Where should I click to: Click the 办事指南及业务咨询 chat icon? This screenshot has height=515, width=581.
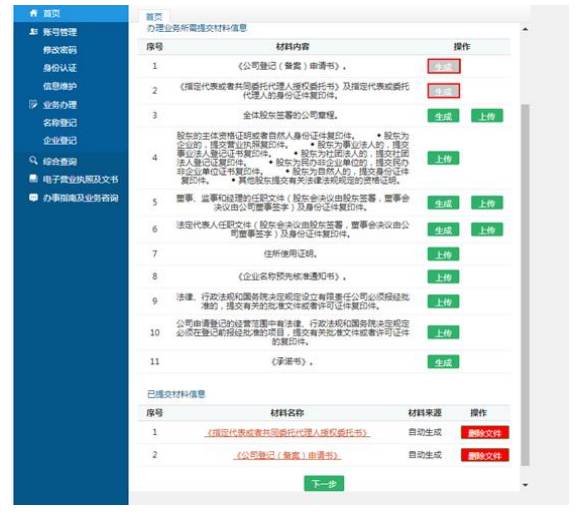click(x=33, y=197)
